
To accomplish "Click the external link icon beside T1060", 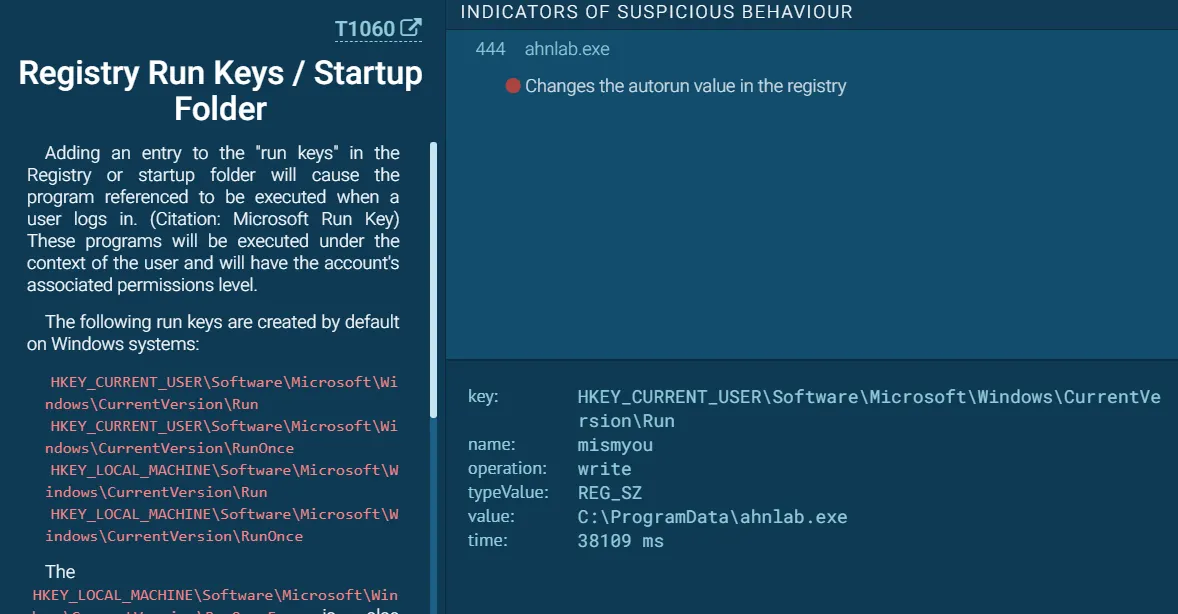I will click(410, 28).
